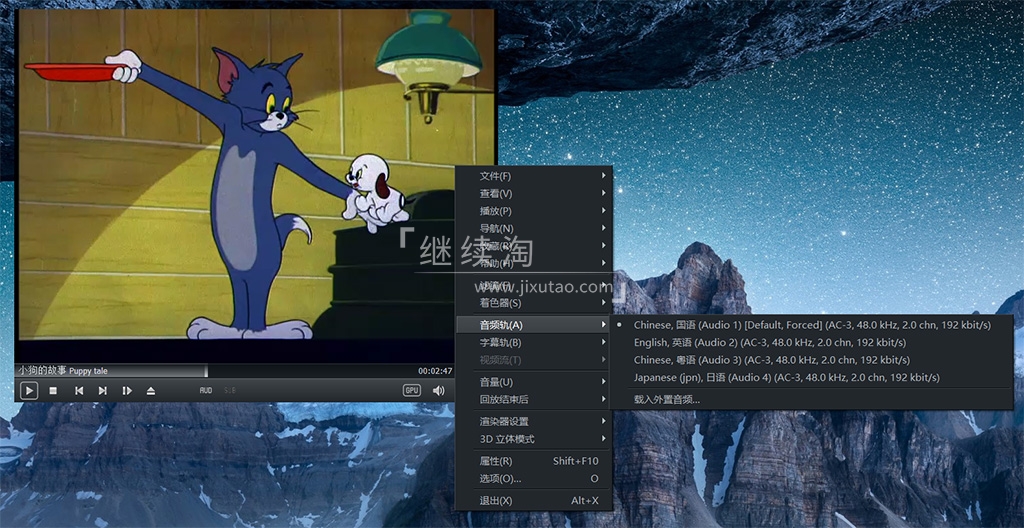The width and height of the screenshot is (1024, 528).
Task: Click 载入外置音频... to load external audio
Action: [x=667, y=399]
